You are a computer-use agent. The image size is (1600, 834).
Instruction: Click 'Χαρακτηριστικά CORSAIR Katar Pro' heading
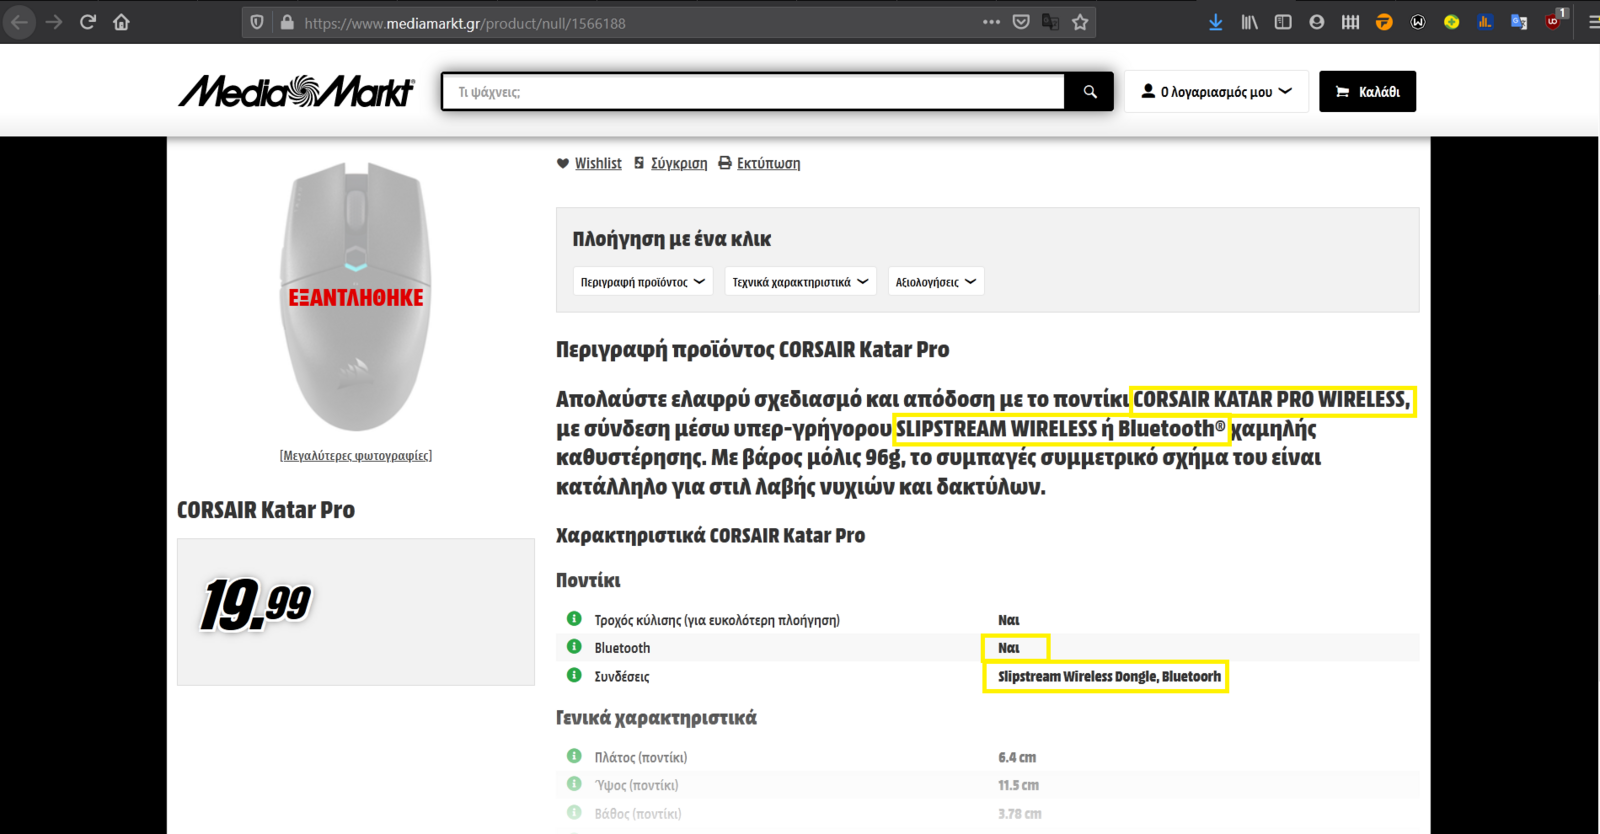click(x=710, y=536)
